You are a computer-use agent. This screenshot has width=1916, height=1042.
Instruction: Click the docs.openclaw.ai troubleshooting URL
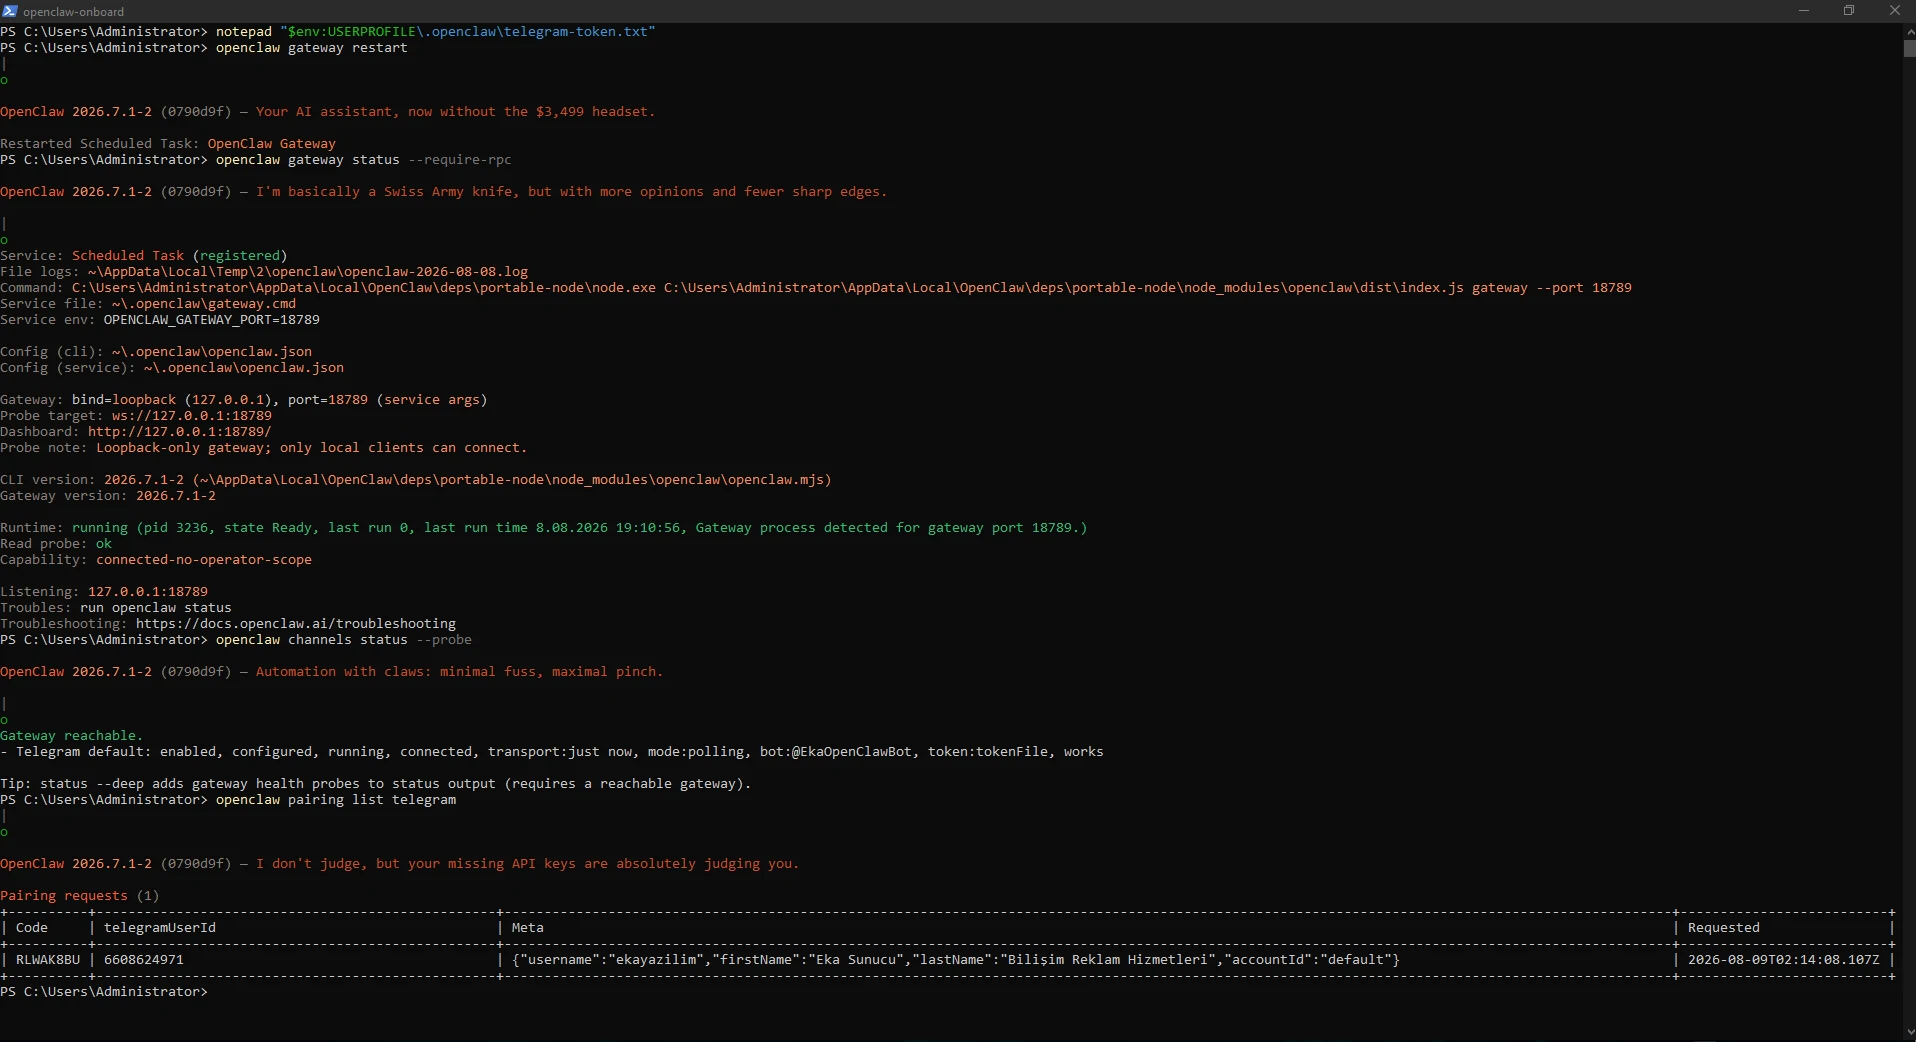pyautogui.click(x=296, y=624)
